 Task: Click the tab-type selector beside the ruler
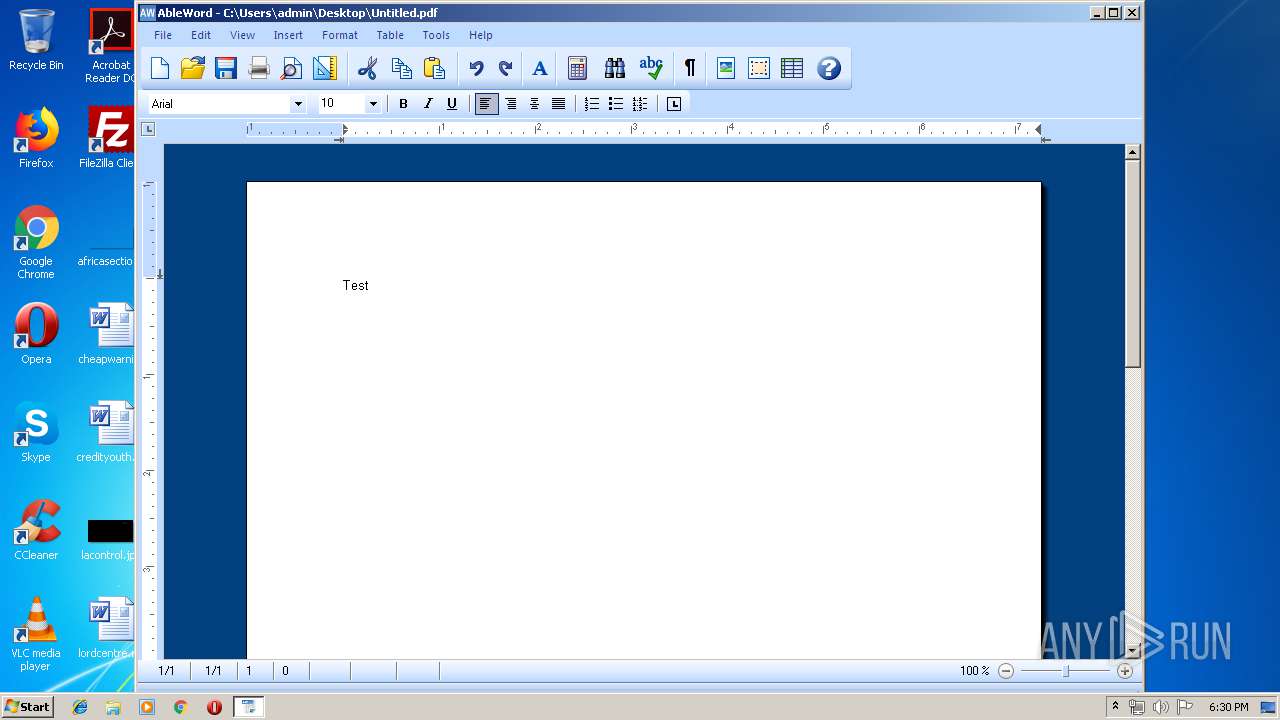[148, 129]
